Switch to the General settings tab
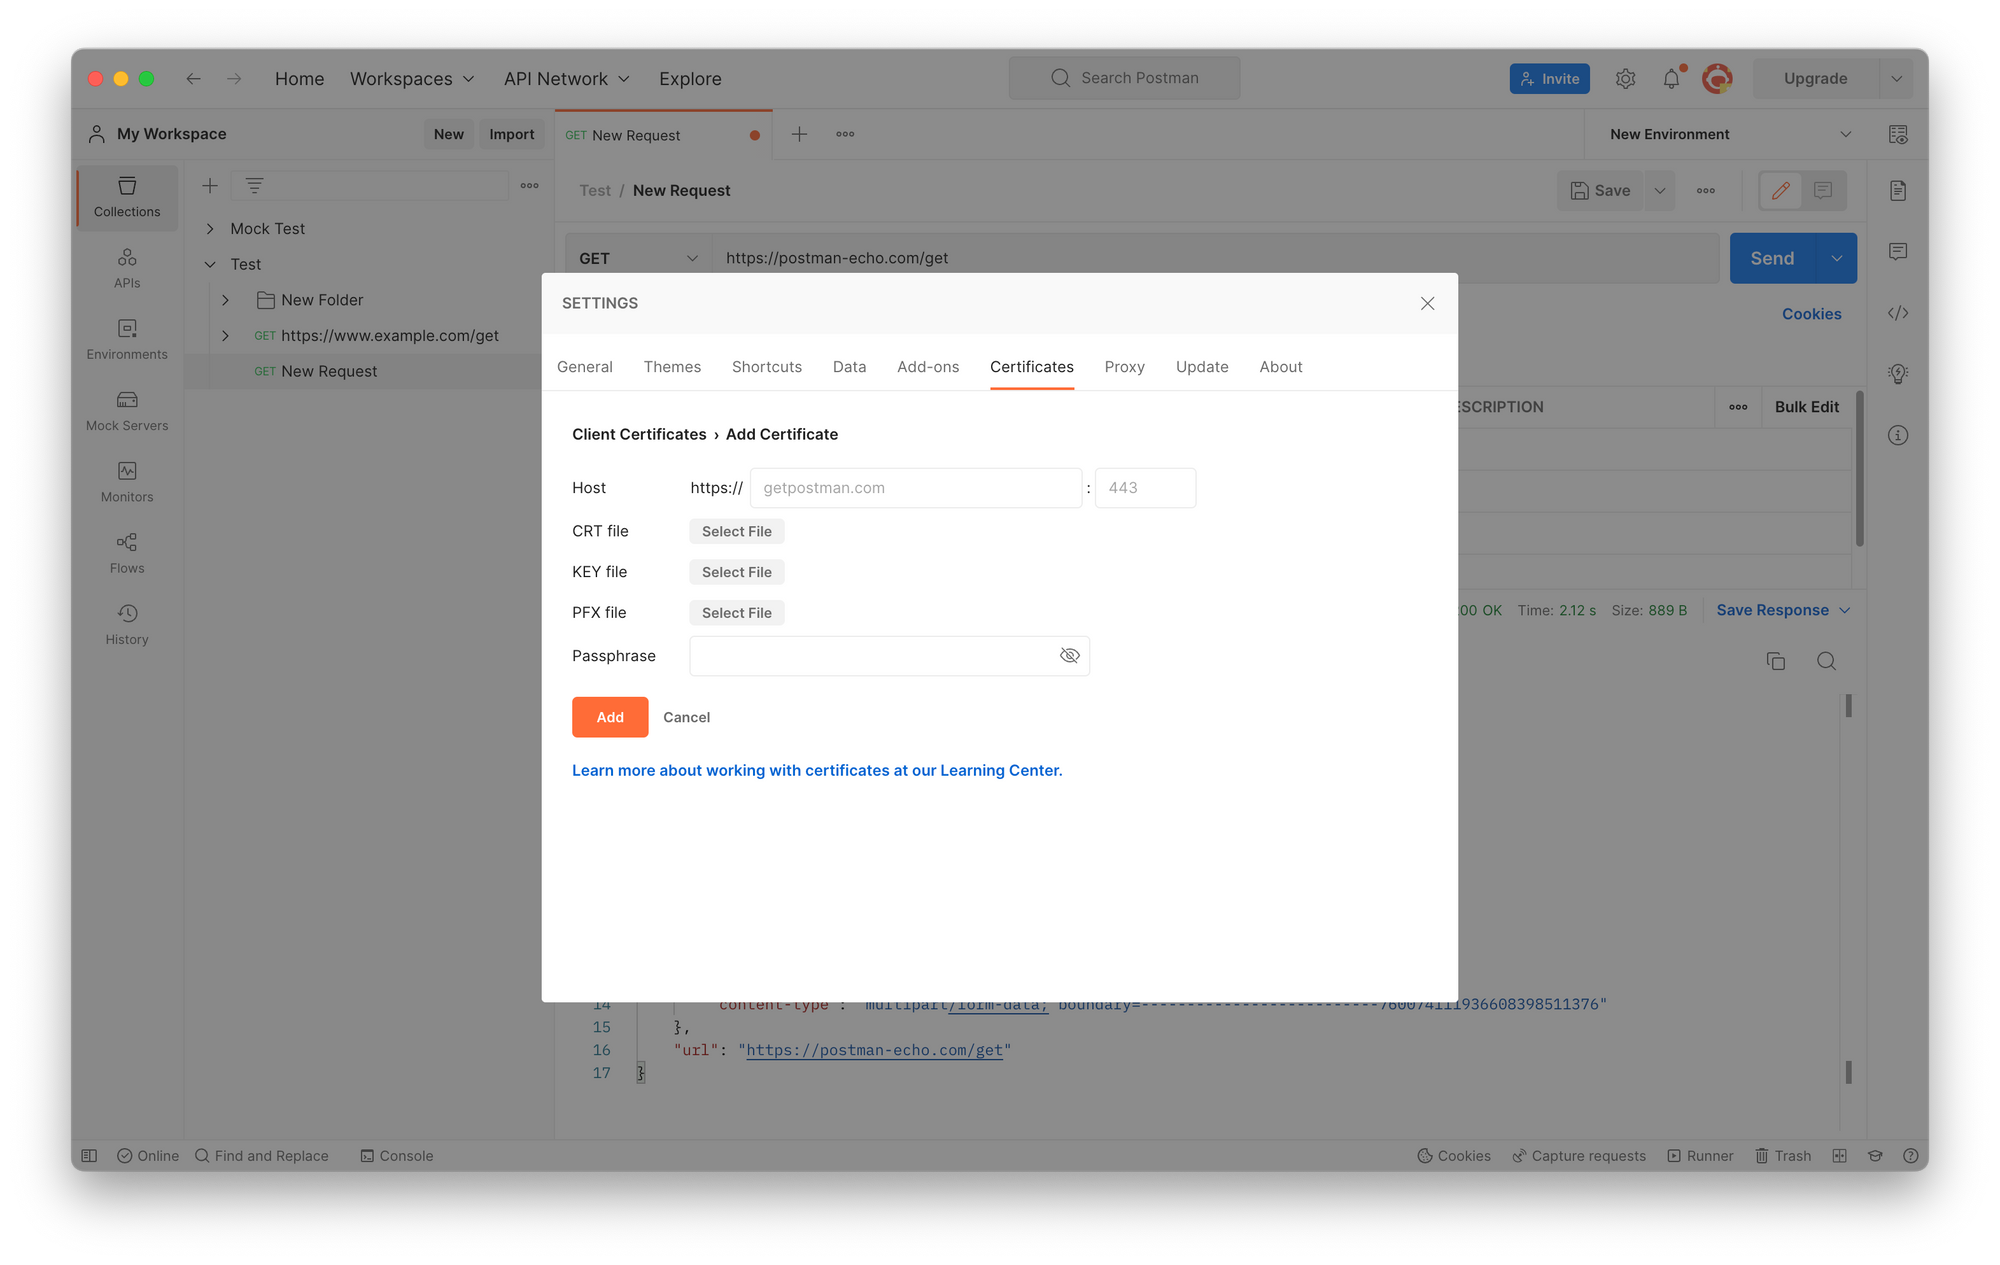This screenshot has width=2000, height=1265. click(586, 366)
